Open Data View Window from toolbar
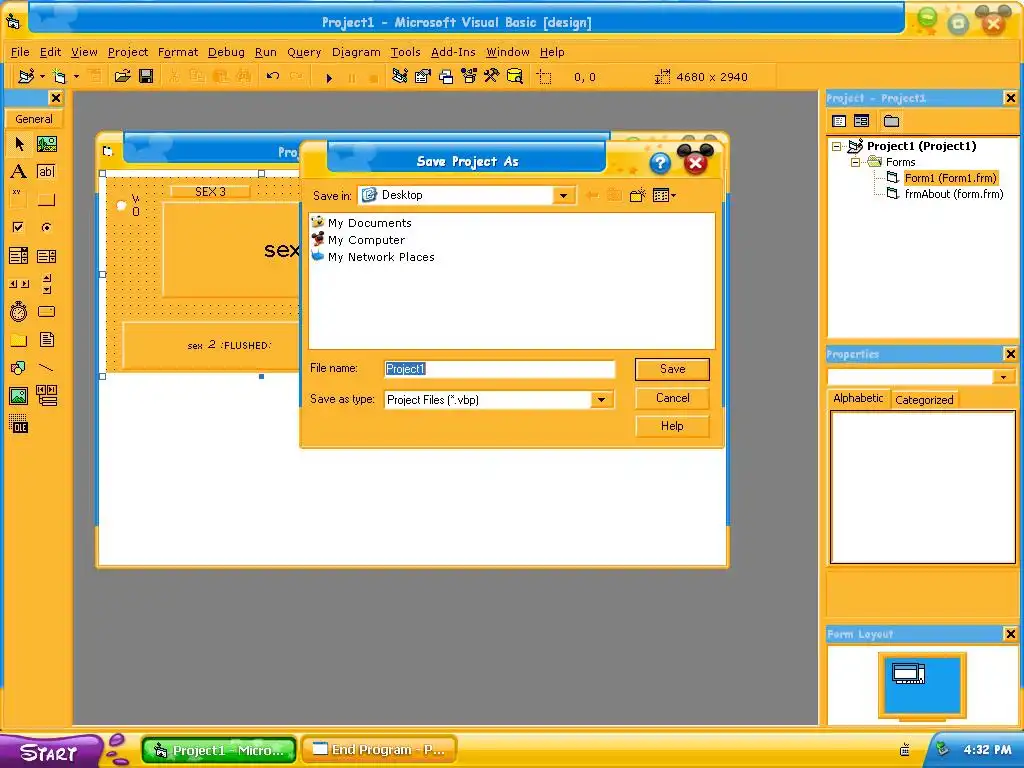The height and width of the screenshot is (768, 1024). click(x=515, y=76)
